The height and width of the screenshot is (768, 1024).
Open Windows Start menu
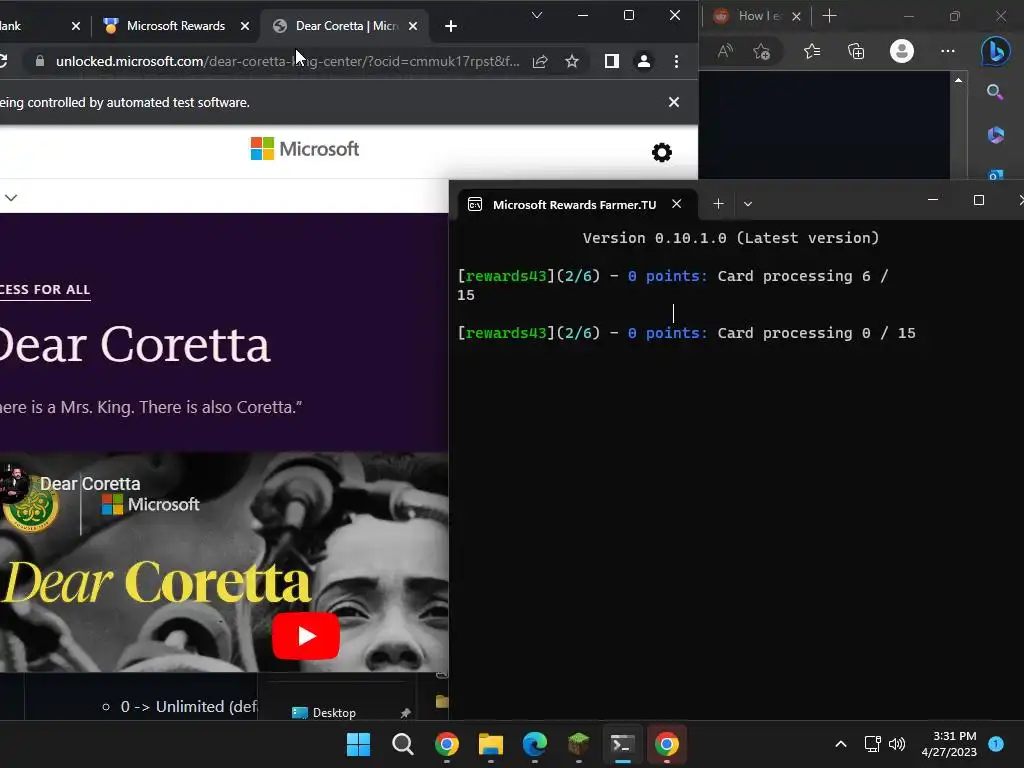(359, 744)
